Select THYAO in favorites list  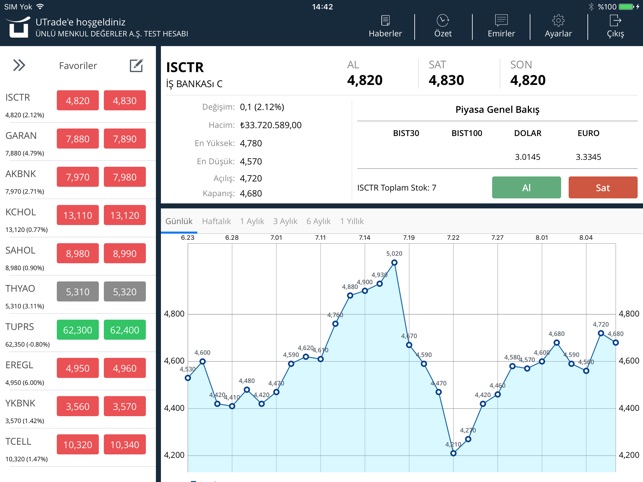pos(20,288)
